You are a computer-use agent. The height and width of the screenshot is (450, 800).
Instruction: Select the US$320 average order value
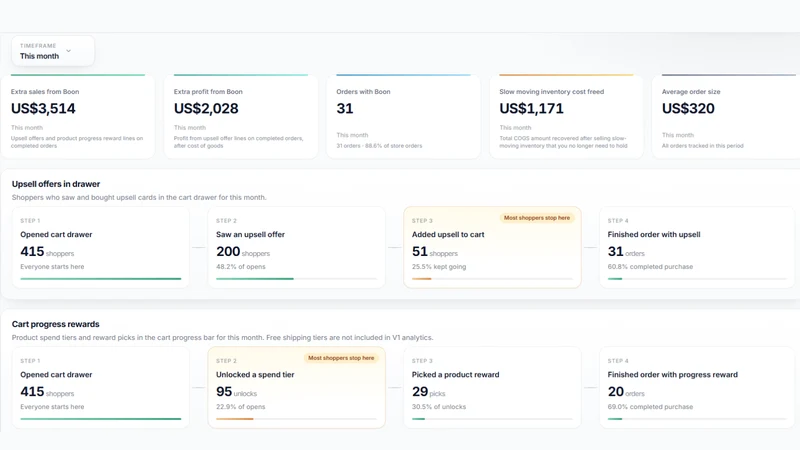pyautogui.click(x=688, y=108)
